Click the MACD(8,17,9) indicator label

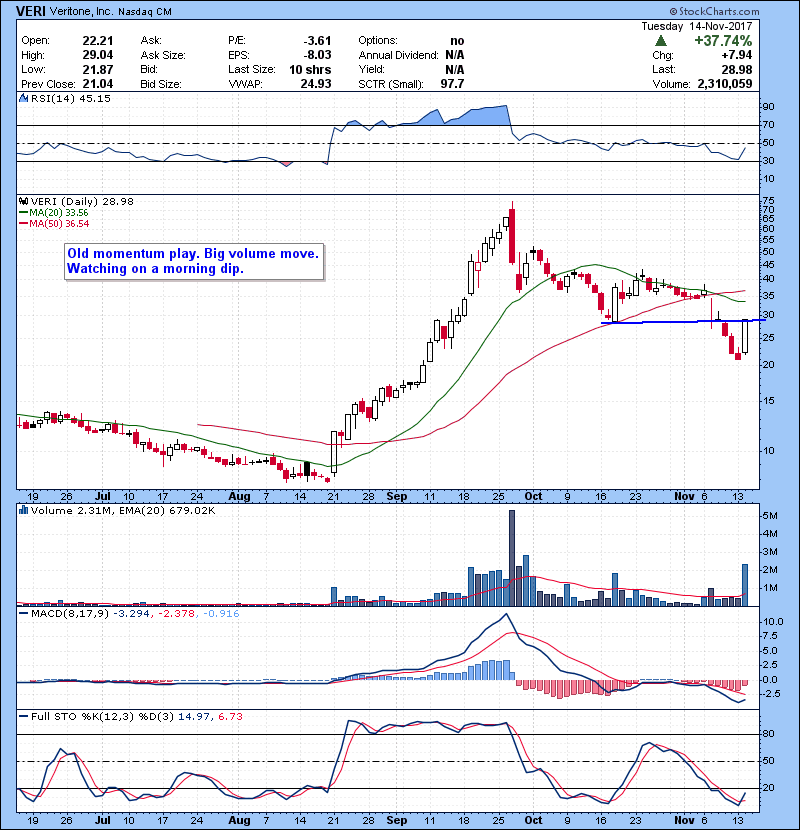(x=69, y=614)
